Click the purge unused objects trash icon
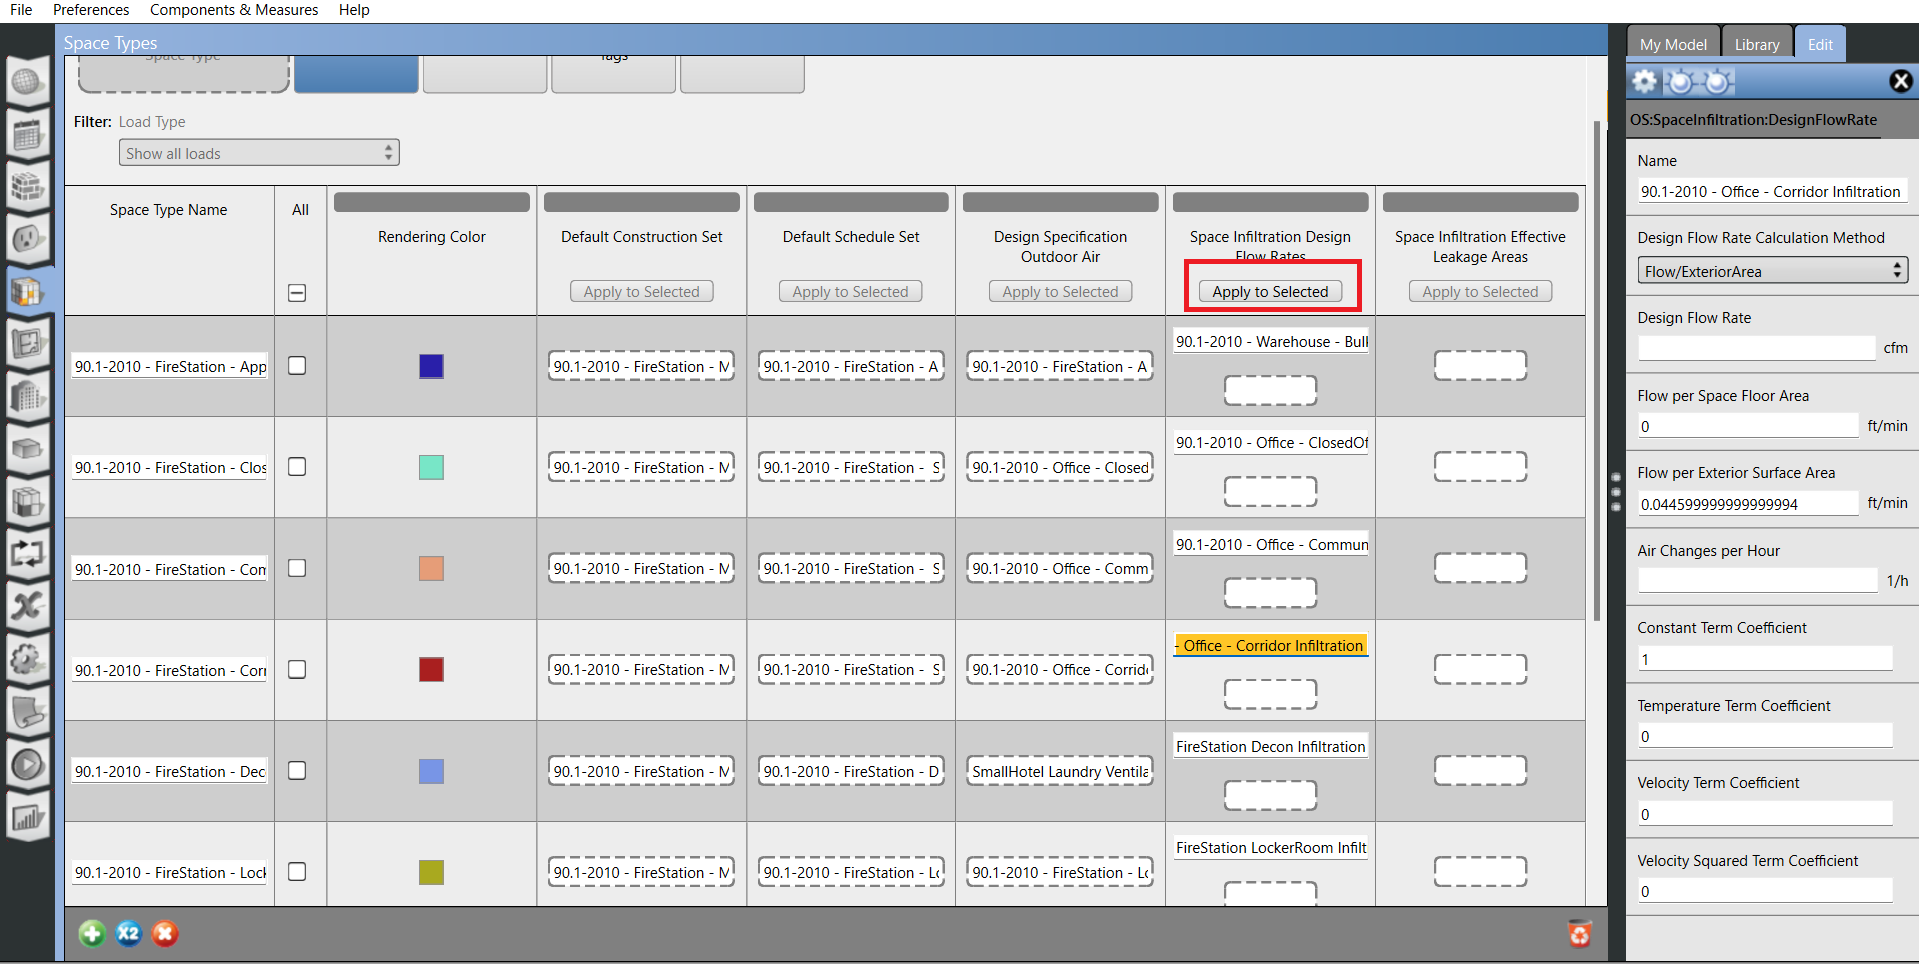The height and width of the screenshot is (964, 1919). tap(1580, 934)
